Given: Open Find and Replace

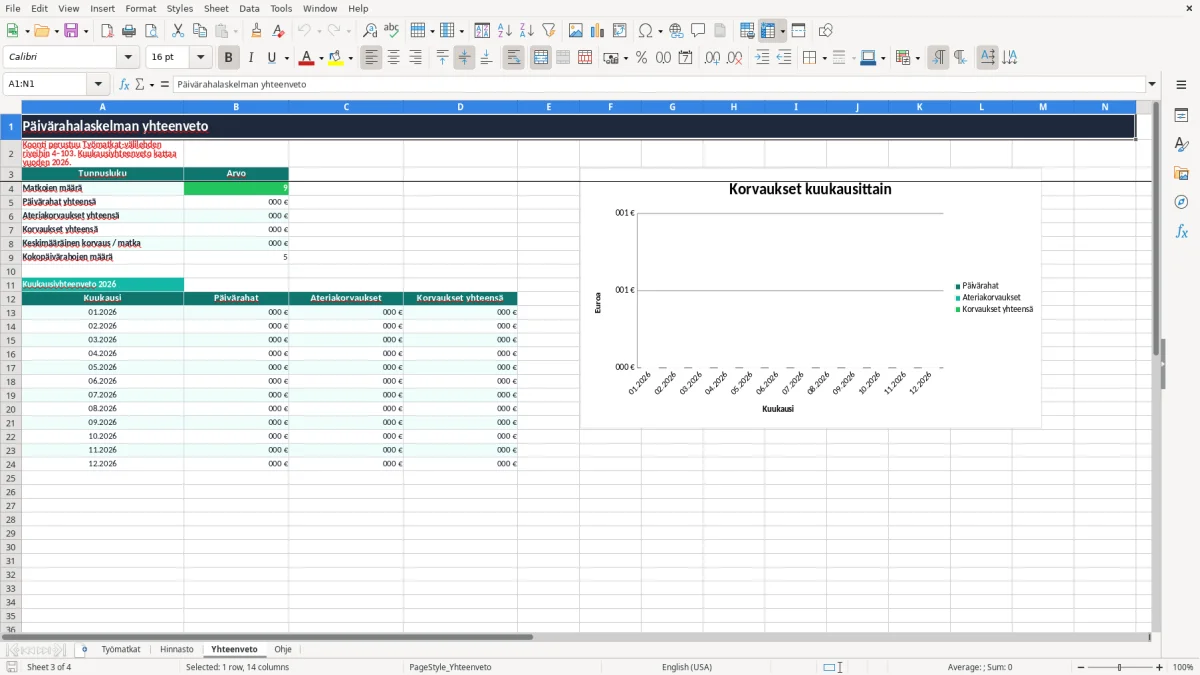Looking at the screenshot, I should pyautogui.click(x=370, y=31).
